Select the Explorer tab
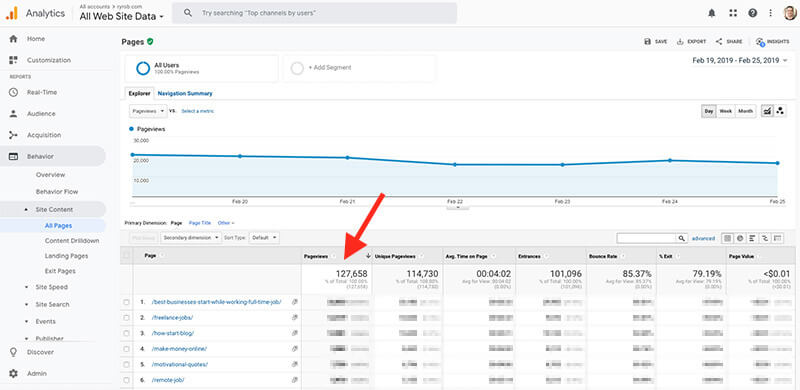Screen dimensions: 800x390 (139, 93)
